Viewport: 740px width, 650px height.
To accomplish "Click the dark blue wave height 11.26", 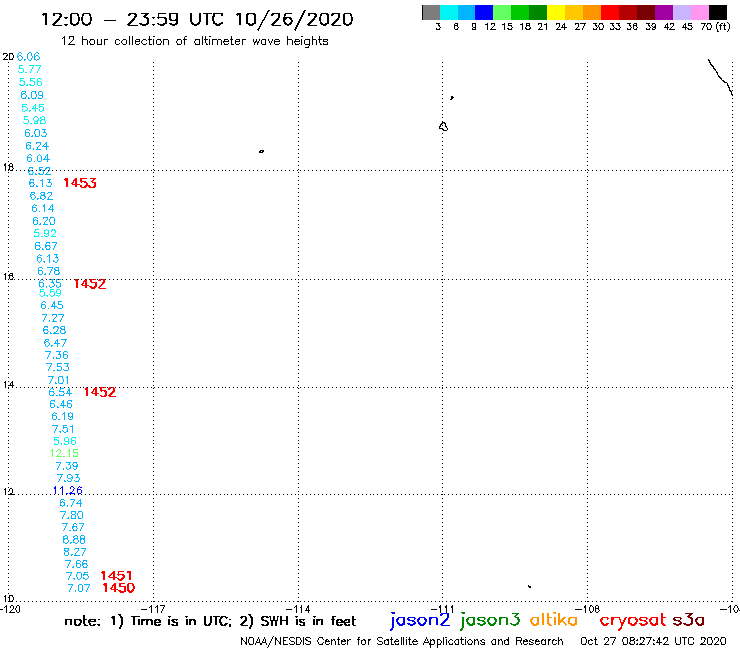I will (x=68, y=490).
